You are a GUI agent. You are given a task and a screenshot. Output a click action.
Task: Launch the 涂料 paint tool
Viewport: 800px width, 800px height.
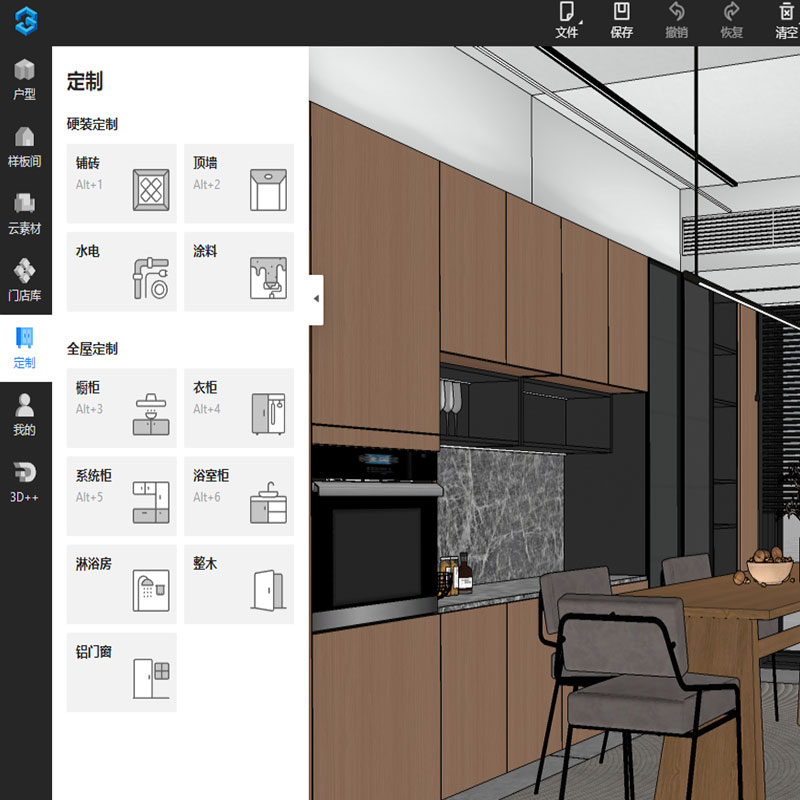pyautogui.click(x=239, y=271)
